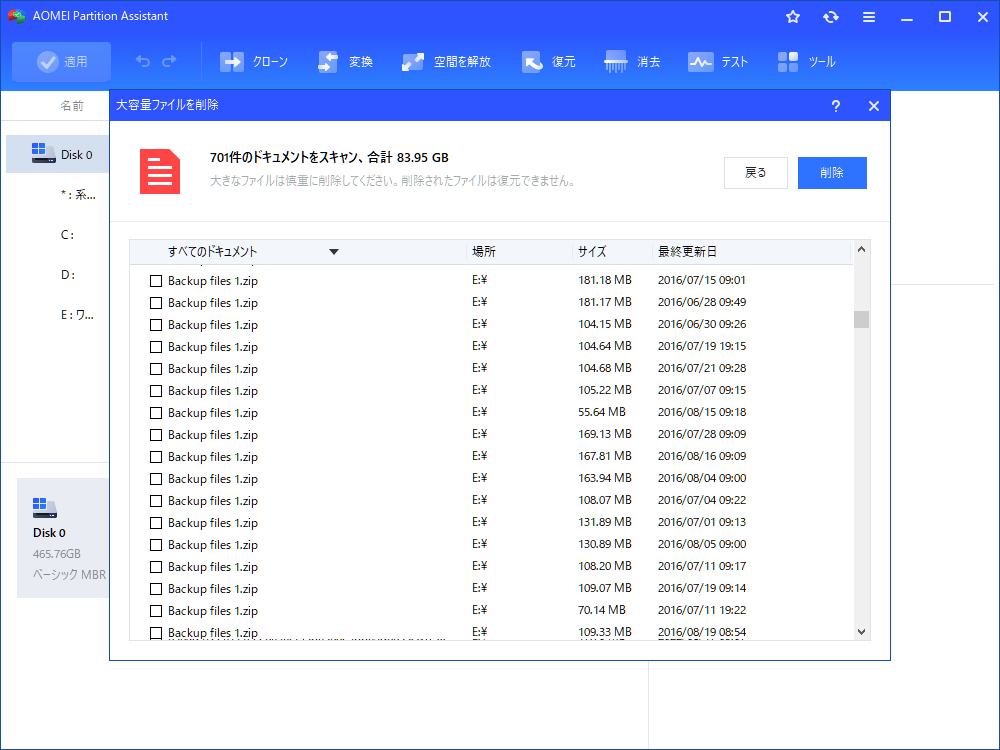Check the file sized 104.68 MB
This screenshot has width=1000, height=750.
point(156,369)
